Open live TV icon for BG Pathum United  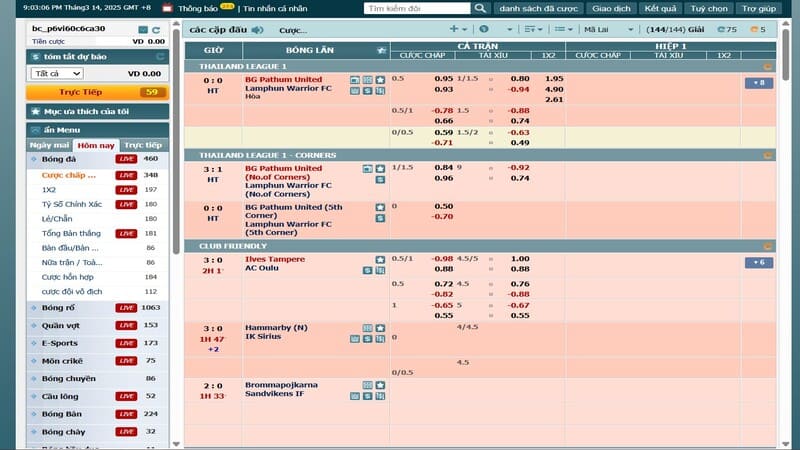(x=355, y=80)
